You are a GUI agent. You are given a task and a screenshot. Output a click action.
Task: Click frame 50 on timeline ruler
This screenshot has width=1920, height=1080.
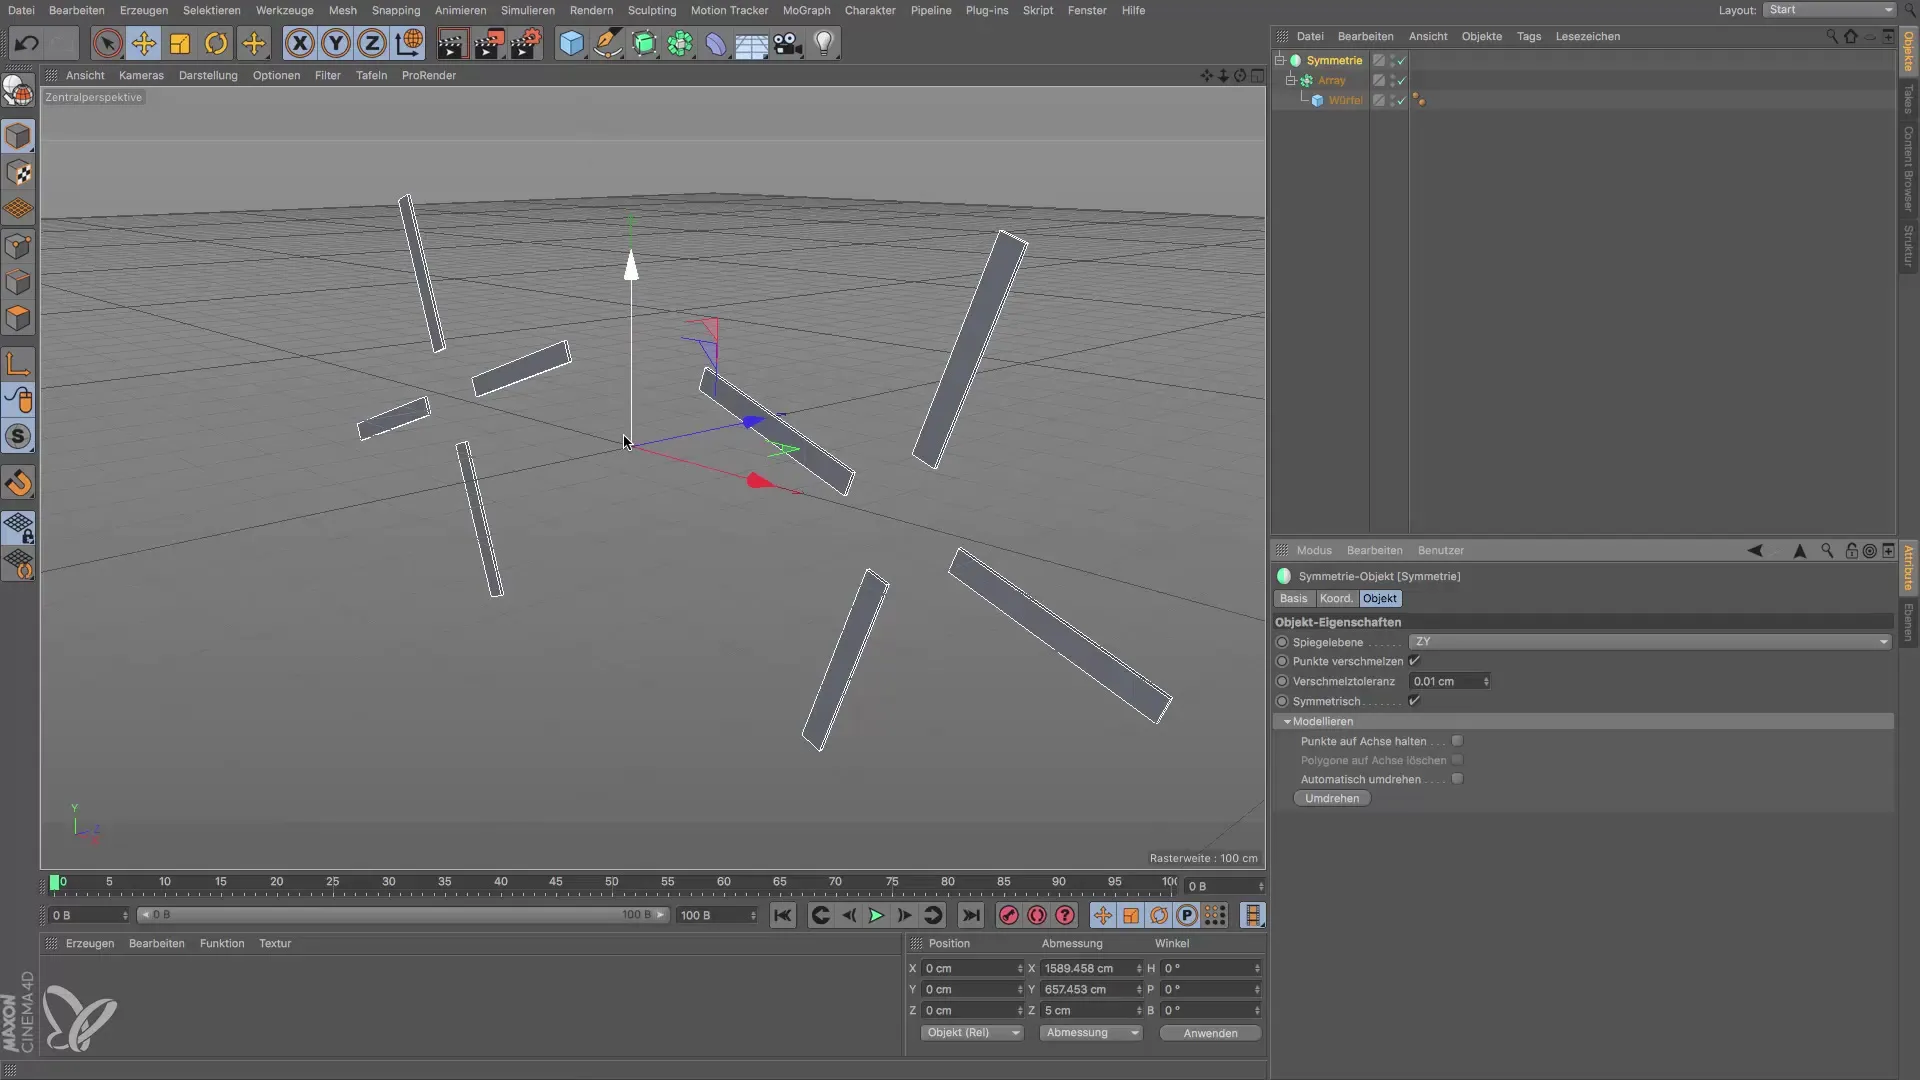coord(611,882)
